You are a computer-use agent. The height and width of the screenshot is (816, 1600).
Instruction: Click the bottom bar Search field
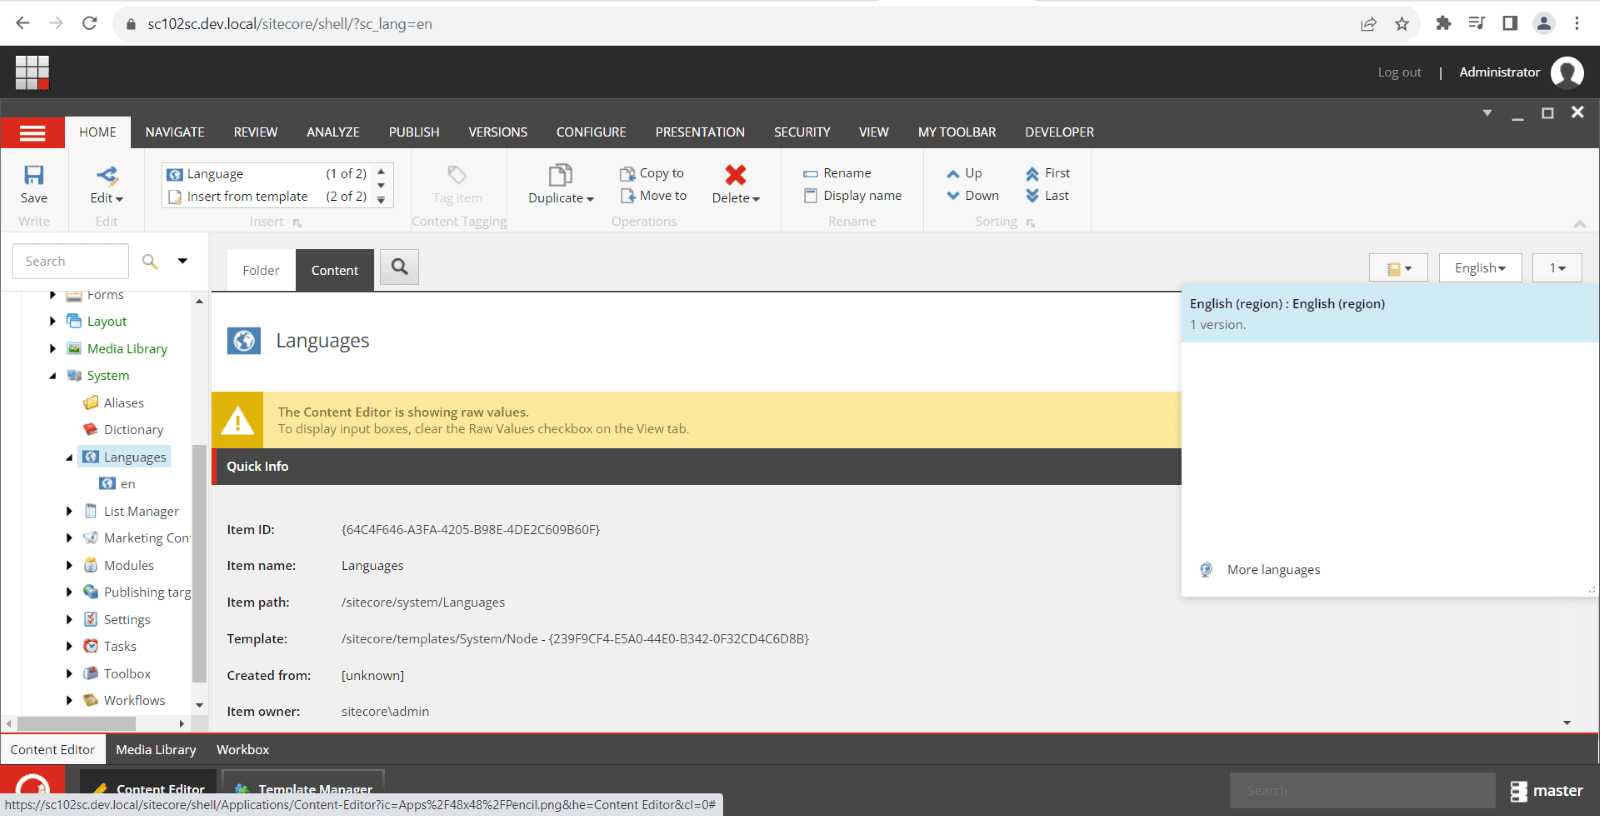1362,790
